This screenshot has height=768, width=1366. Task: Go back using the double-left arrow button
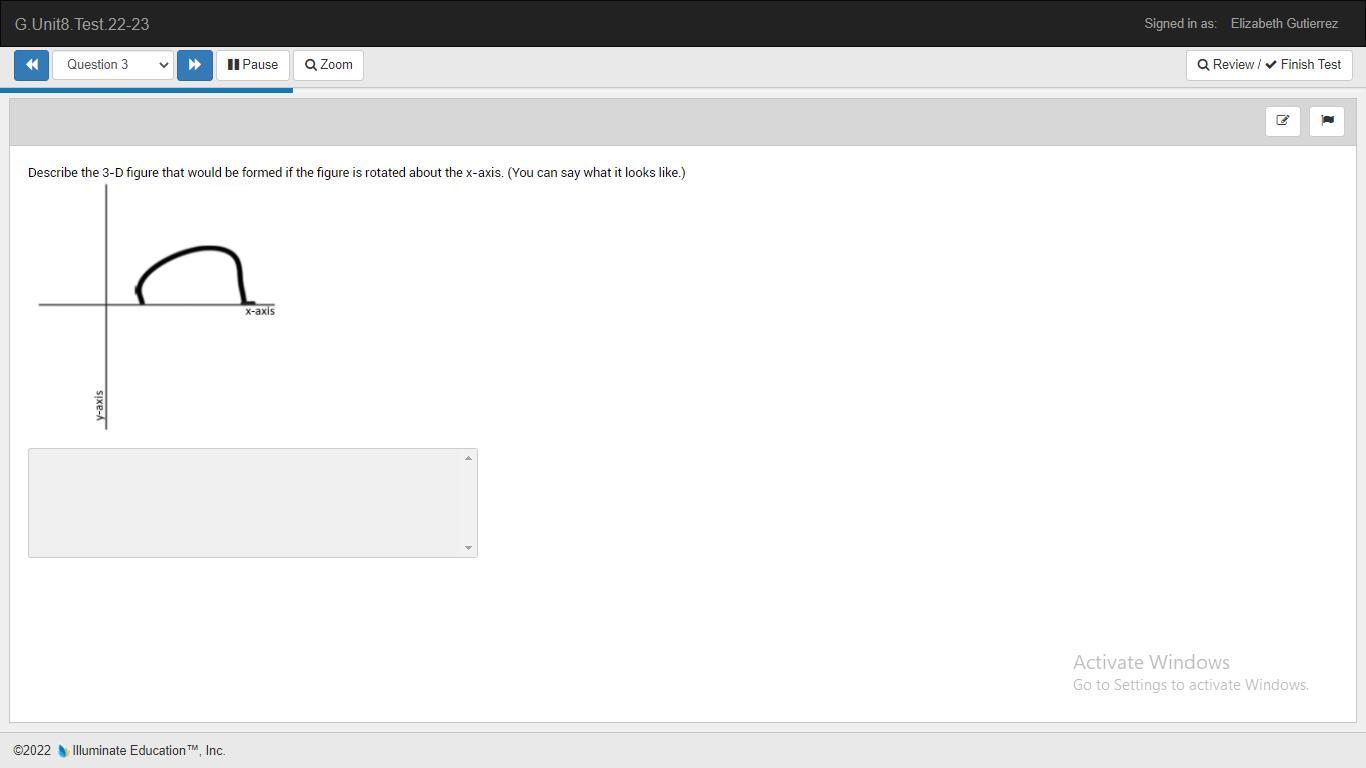coord(31,65)
